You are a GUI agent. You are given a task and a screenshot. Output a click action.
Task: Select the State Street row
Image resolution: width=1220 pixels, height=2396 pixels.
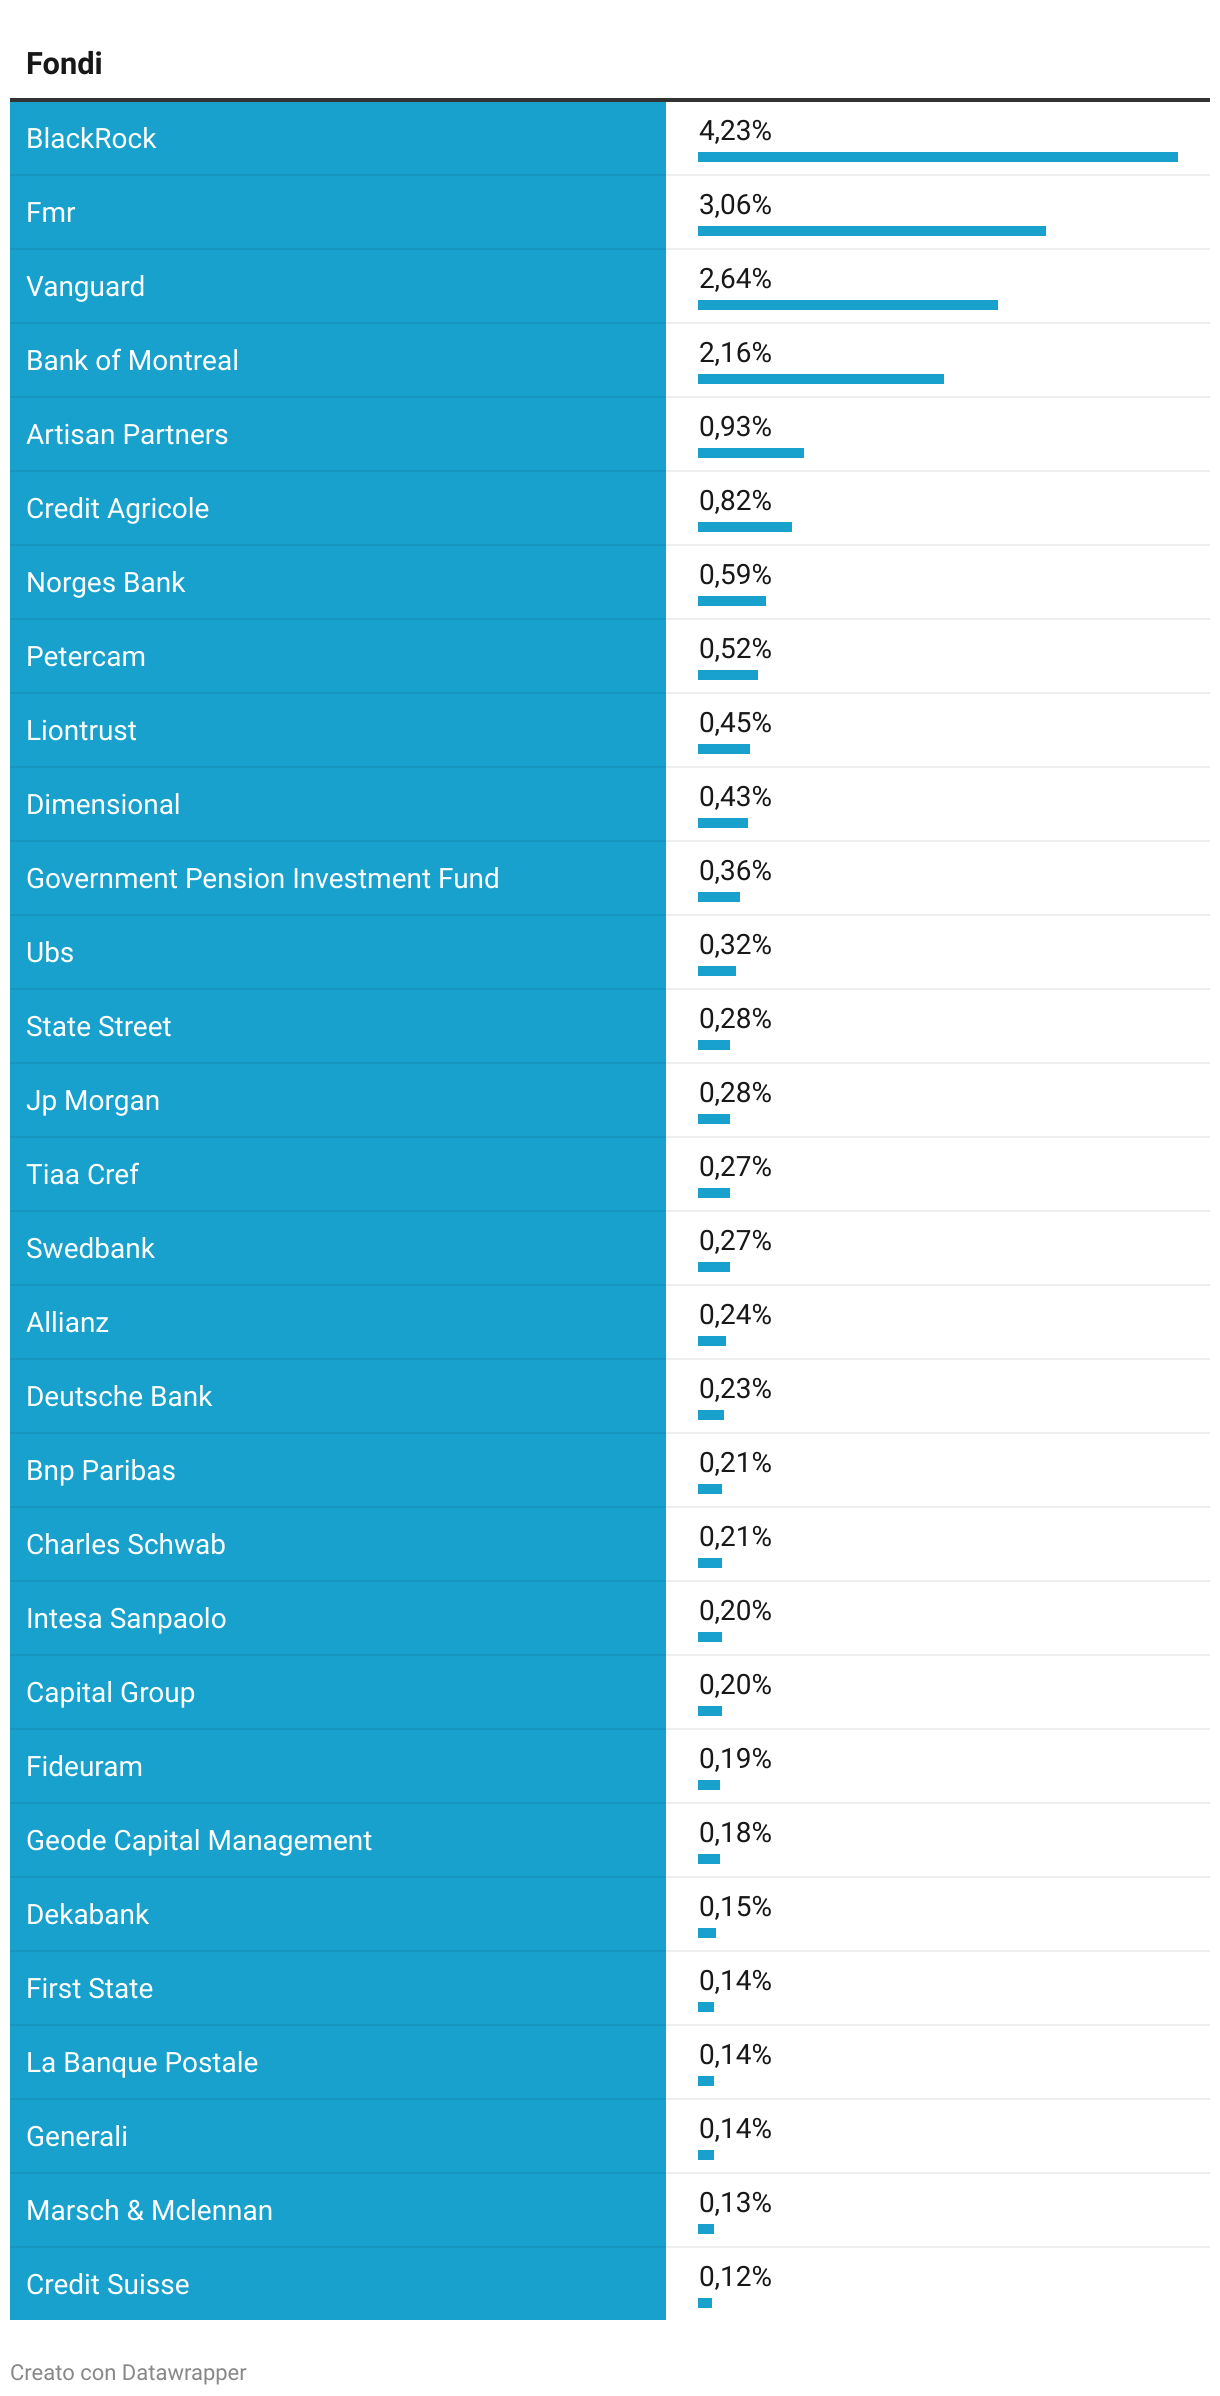point(610,1026)
